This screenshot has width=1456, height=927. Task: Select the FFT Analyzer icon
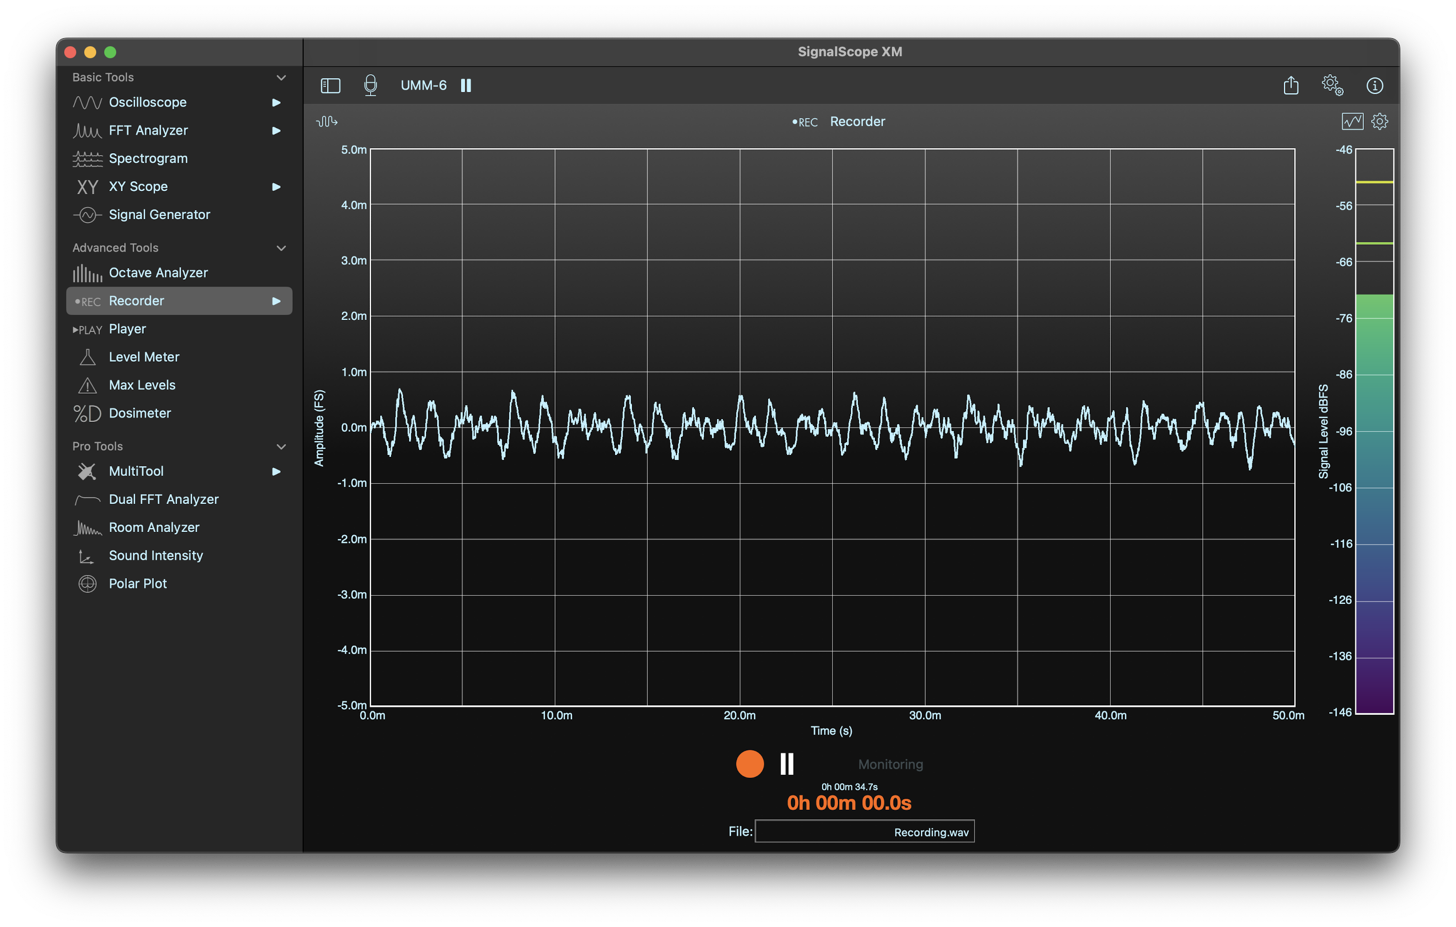87,130
